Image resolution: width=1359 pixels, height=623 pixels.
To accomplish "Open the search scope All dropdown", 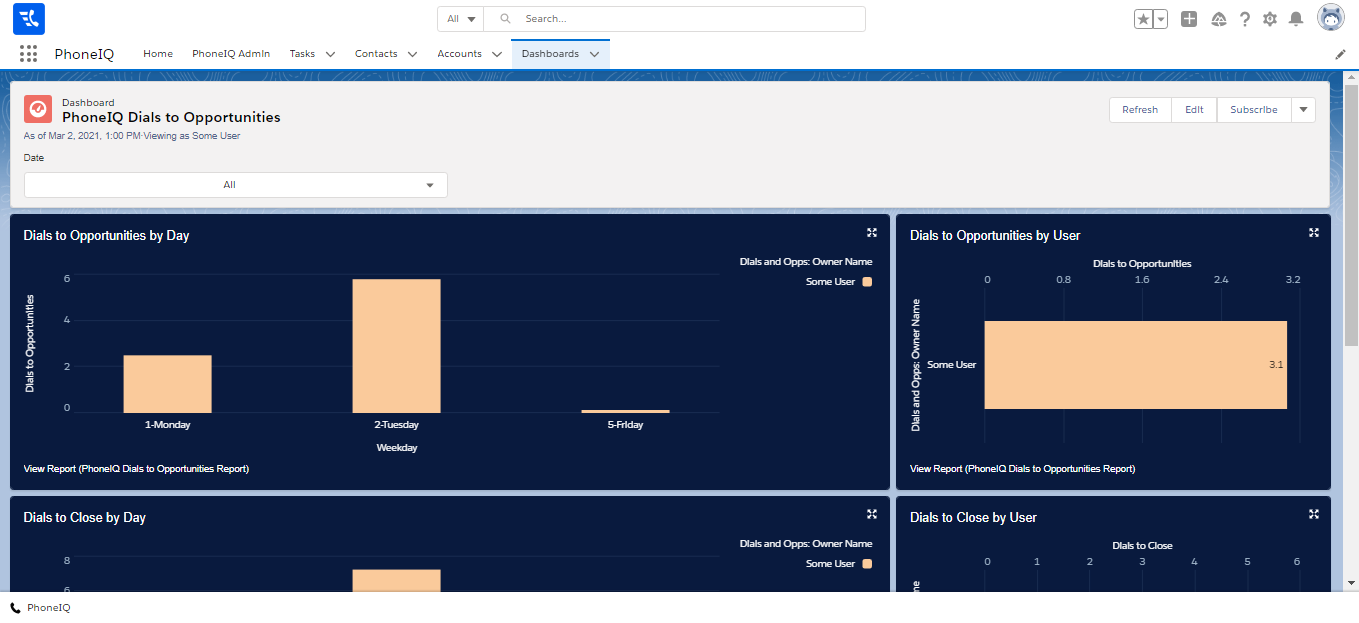I will click(460, 19).
